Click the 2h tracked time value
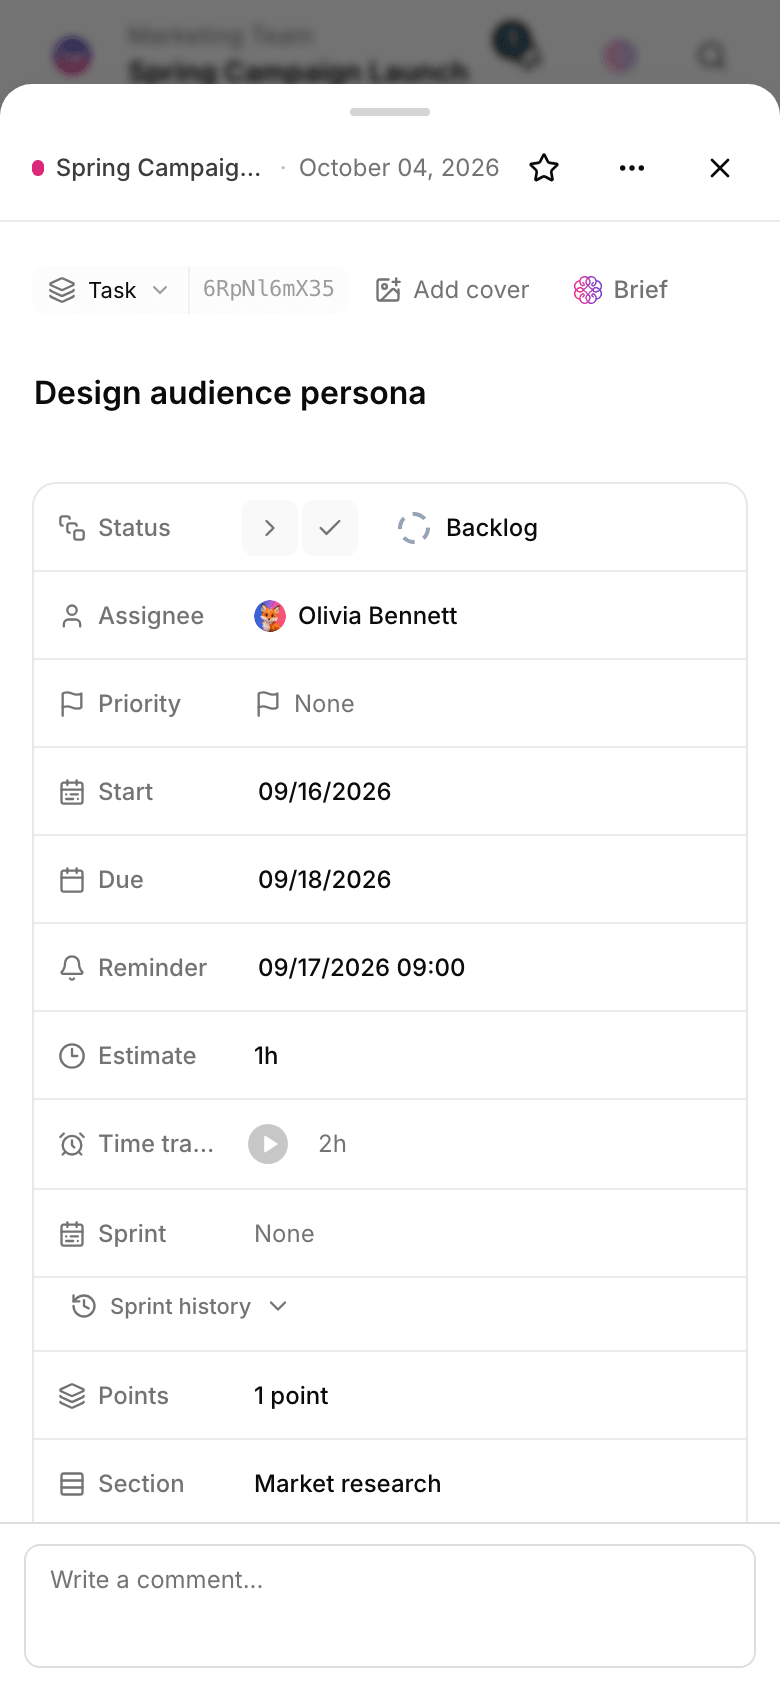Viewport: 780px width, 1688px height. coord(332,1144)
